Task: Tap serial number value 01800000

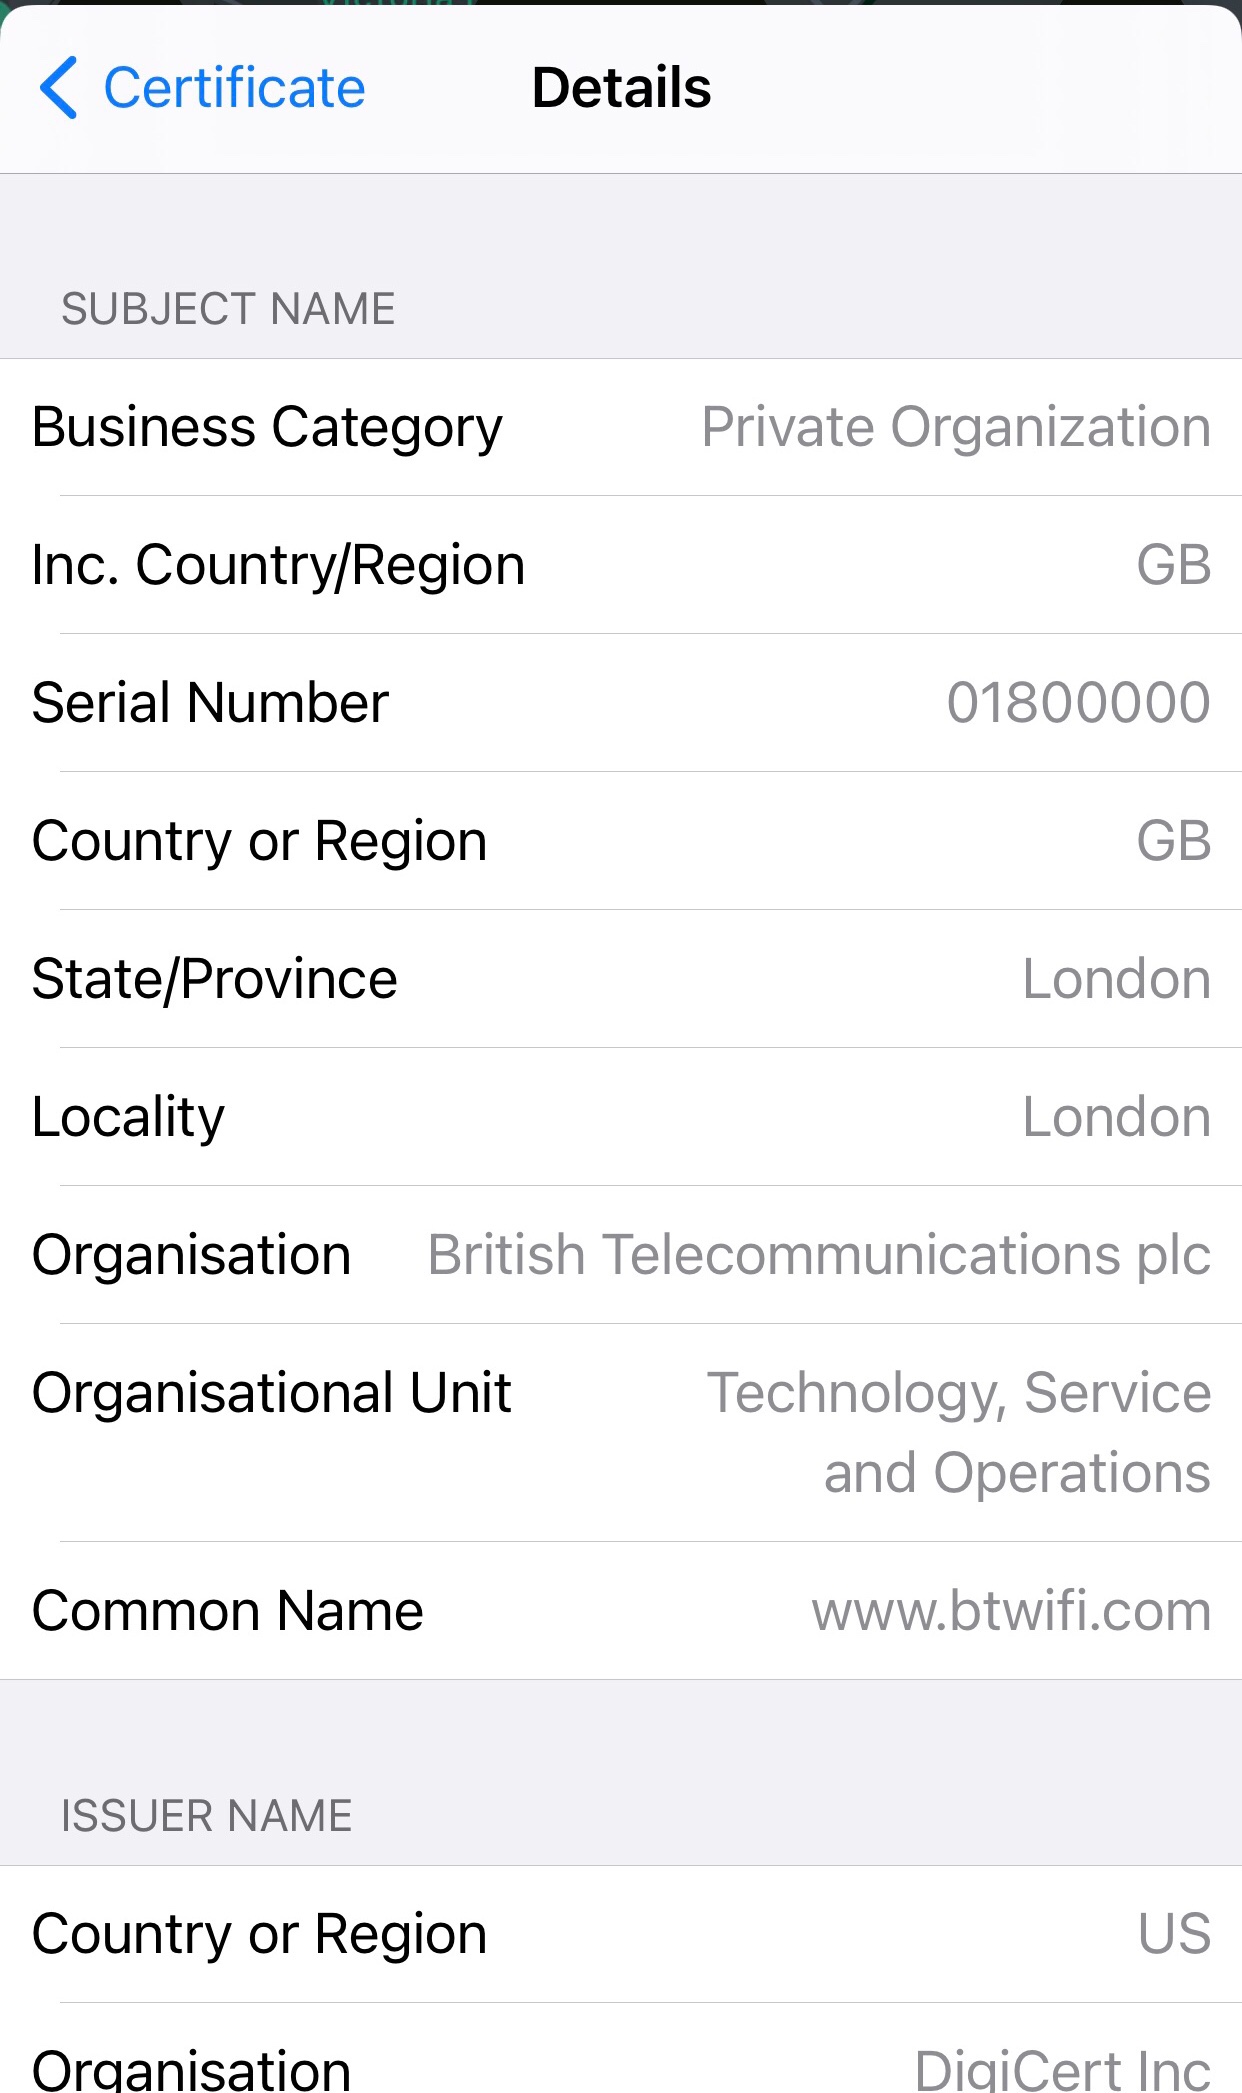Action: (x=1078, y=703)
